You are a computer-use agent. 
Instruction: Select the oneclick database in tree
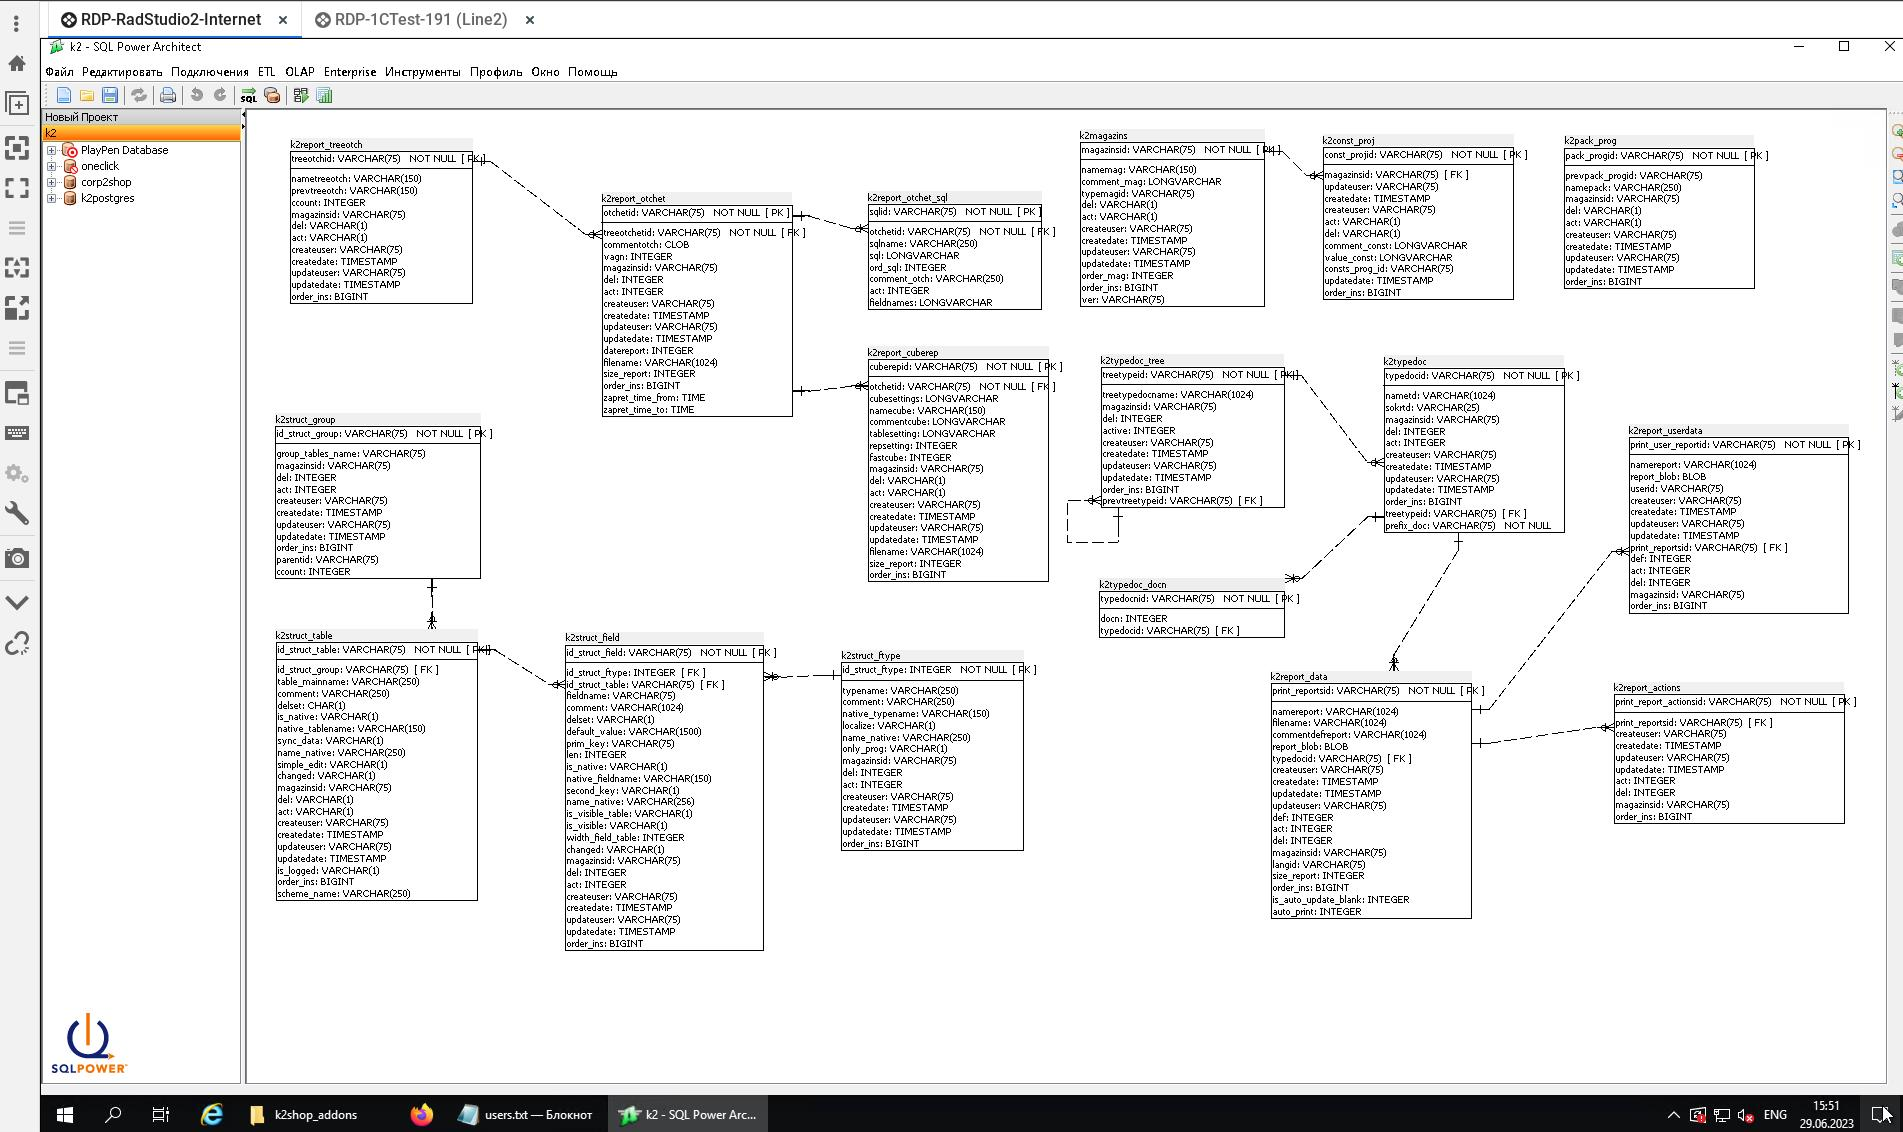(x=100, y=166)
